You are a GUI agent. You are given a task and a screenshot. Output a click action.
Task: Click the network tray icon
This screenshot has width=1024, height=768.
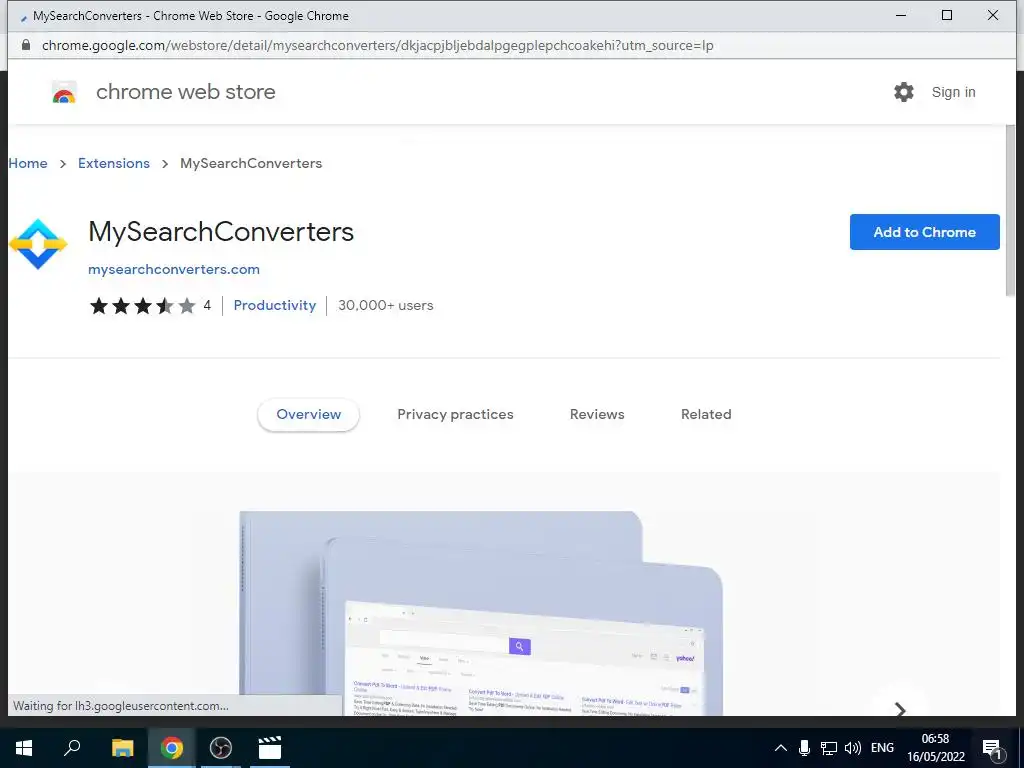tap(829, 748)
